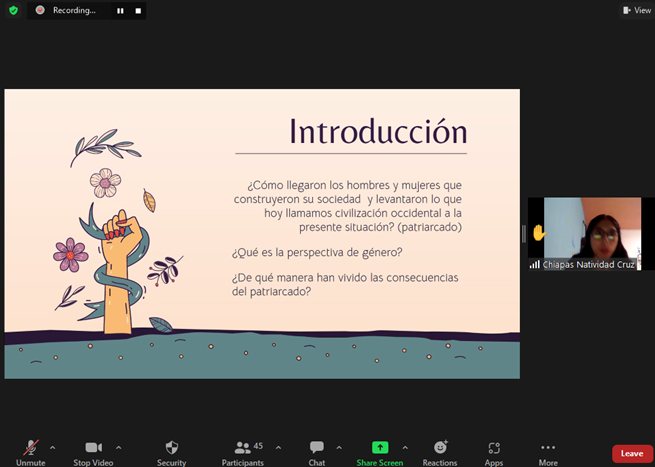The width and height of the screenshot is (655, 467).
Task: Expand chat options arrow
Action: [x=339, y=448]
